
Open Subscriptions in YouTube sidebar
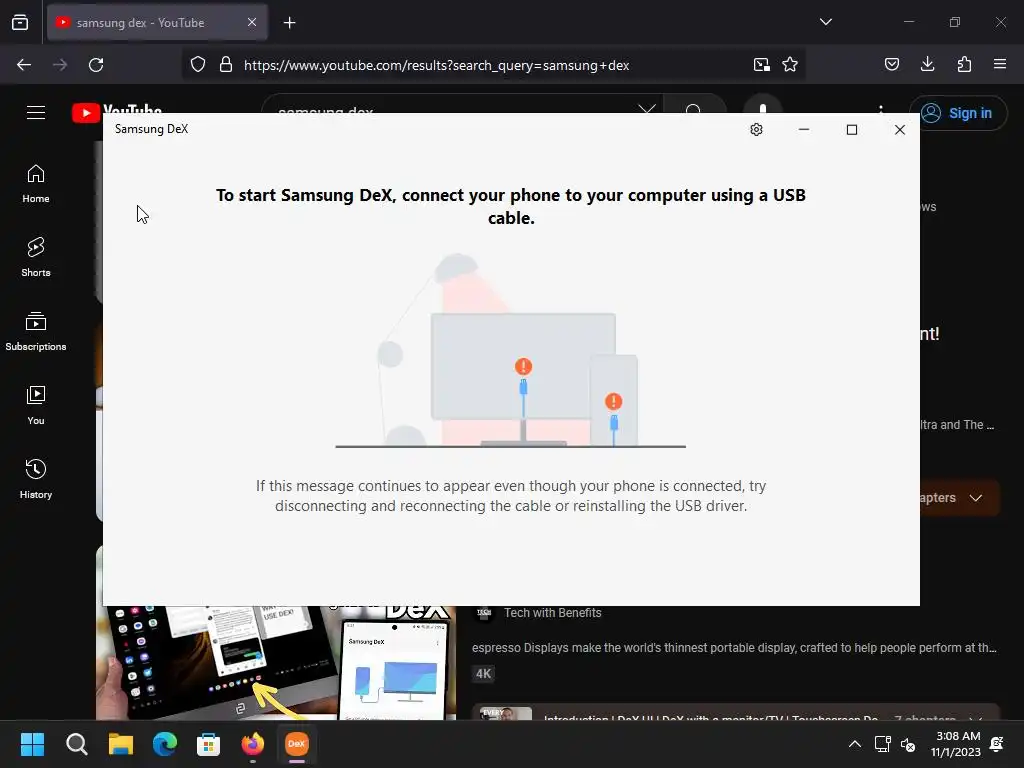click(36, 331)
